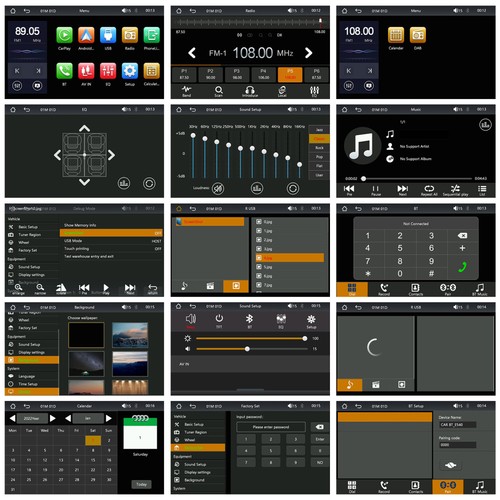This screenshot has height=500, width=500.
Task: Toggle the Repeat All playback mode
Action: tap(429, 189)
